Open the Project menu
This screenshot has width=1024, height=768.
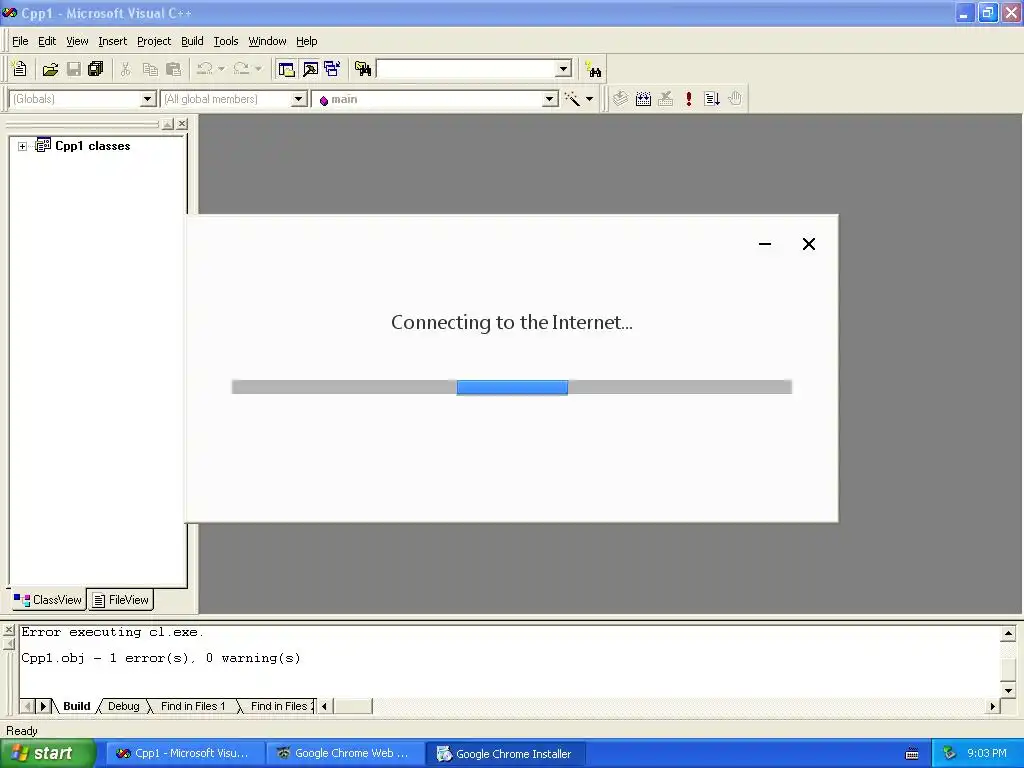(x=154, y=41)
